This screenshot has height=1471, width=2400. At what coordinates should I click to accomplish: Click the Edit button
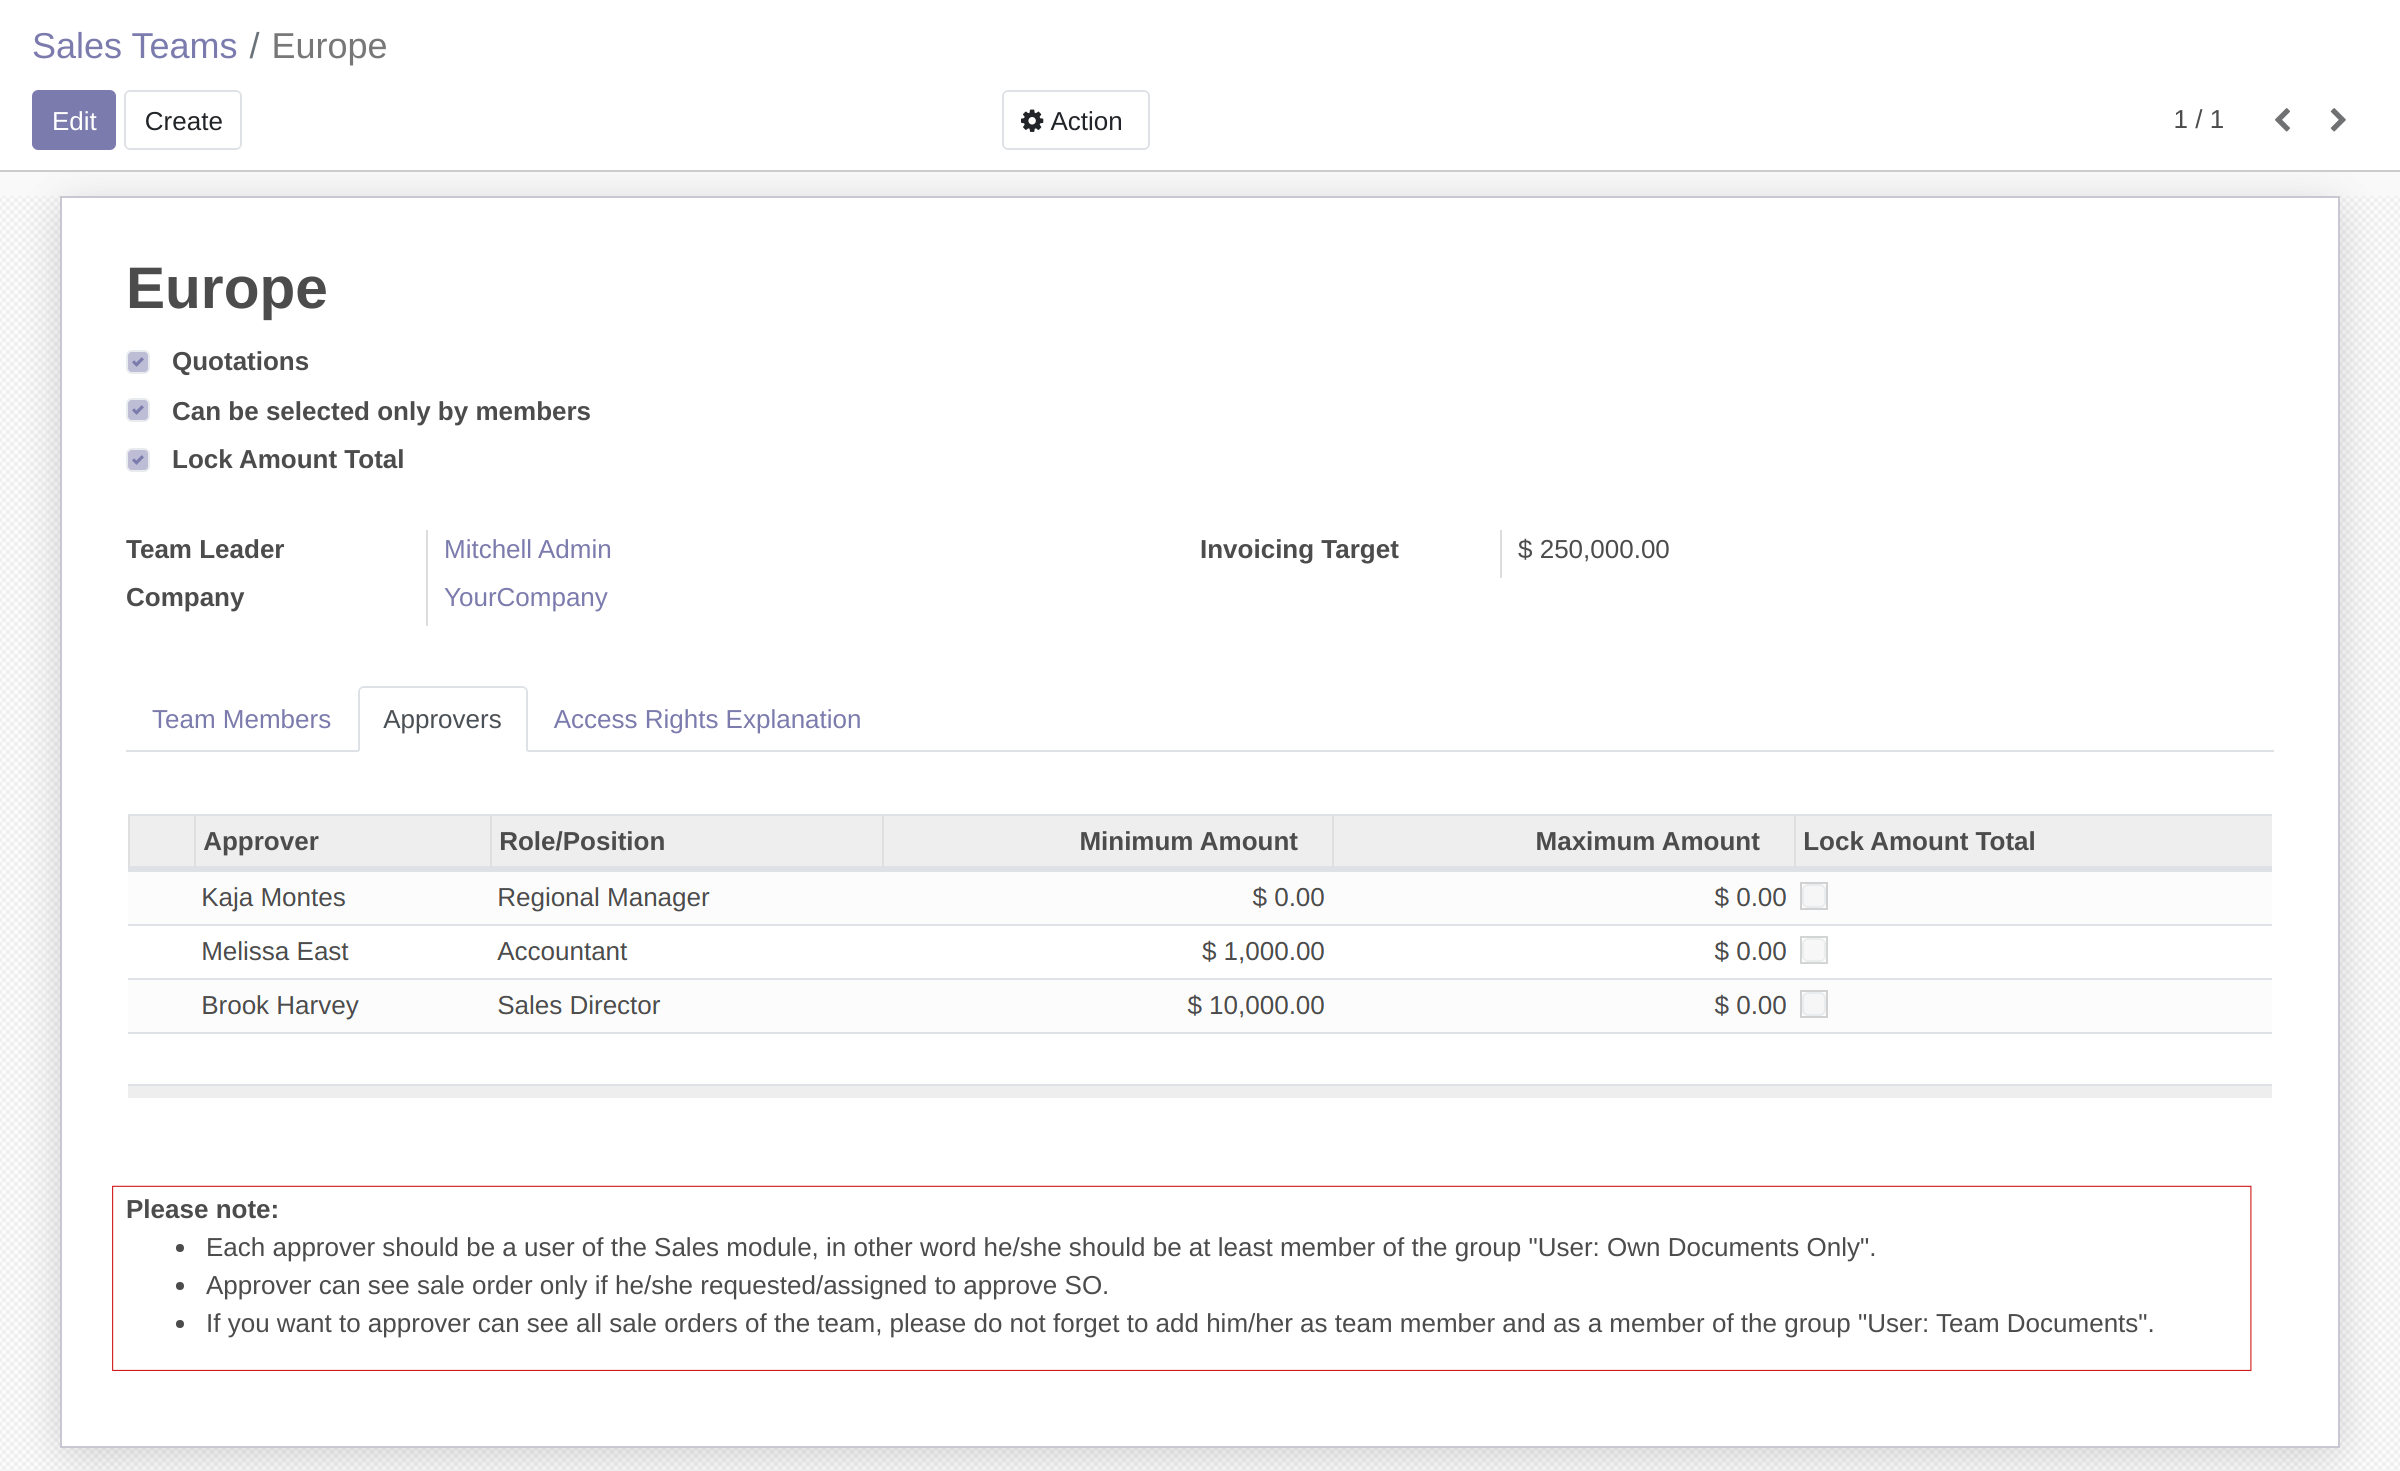click(x=74, y=121)
